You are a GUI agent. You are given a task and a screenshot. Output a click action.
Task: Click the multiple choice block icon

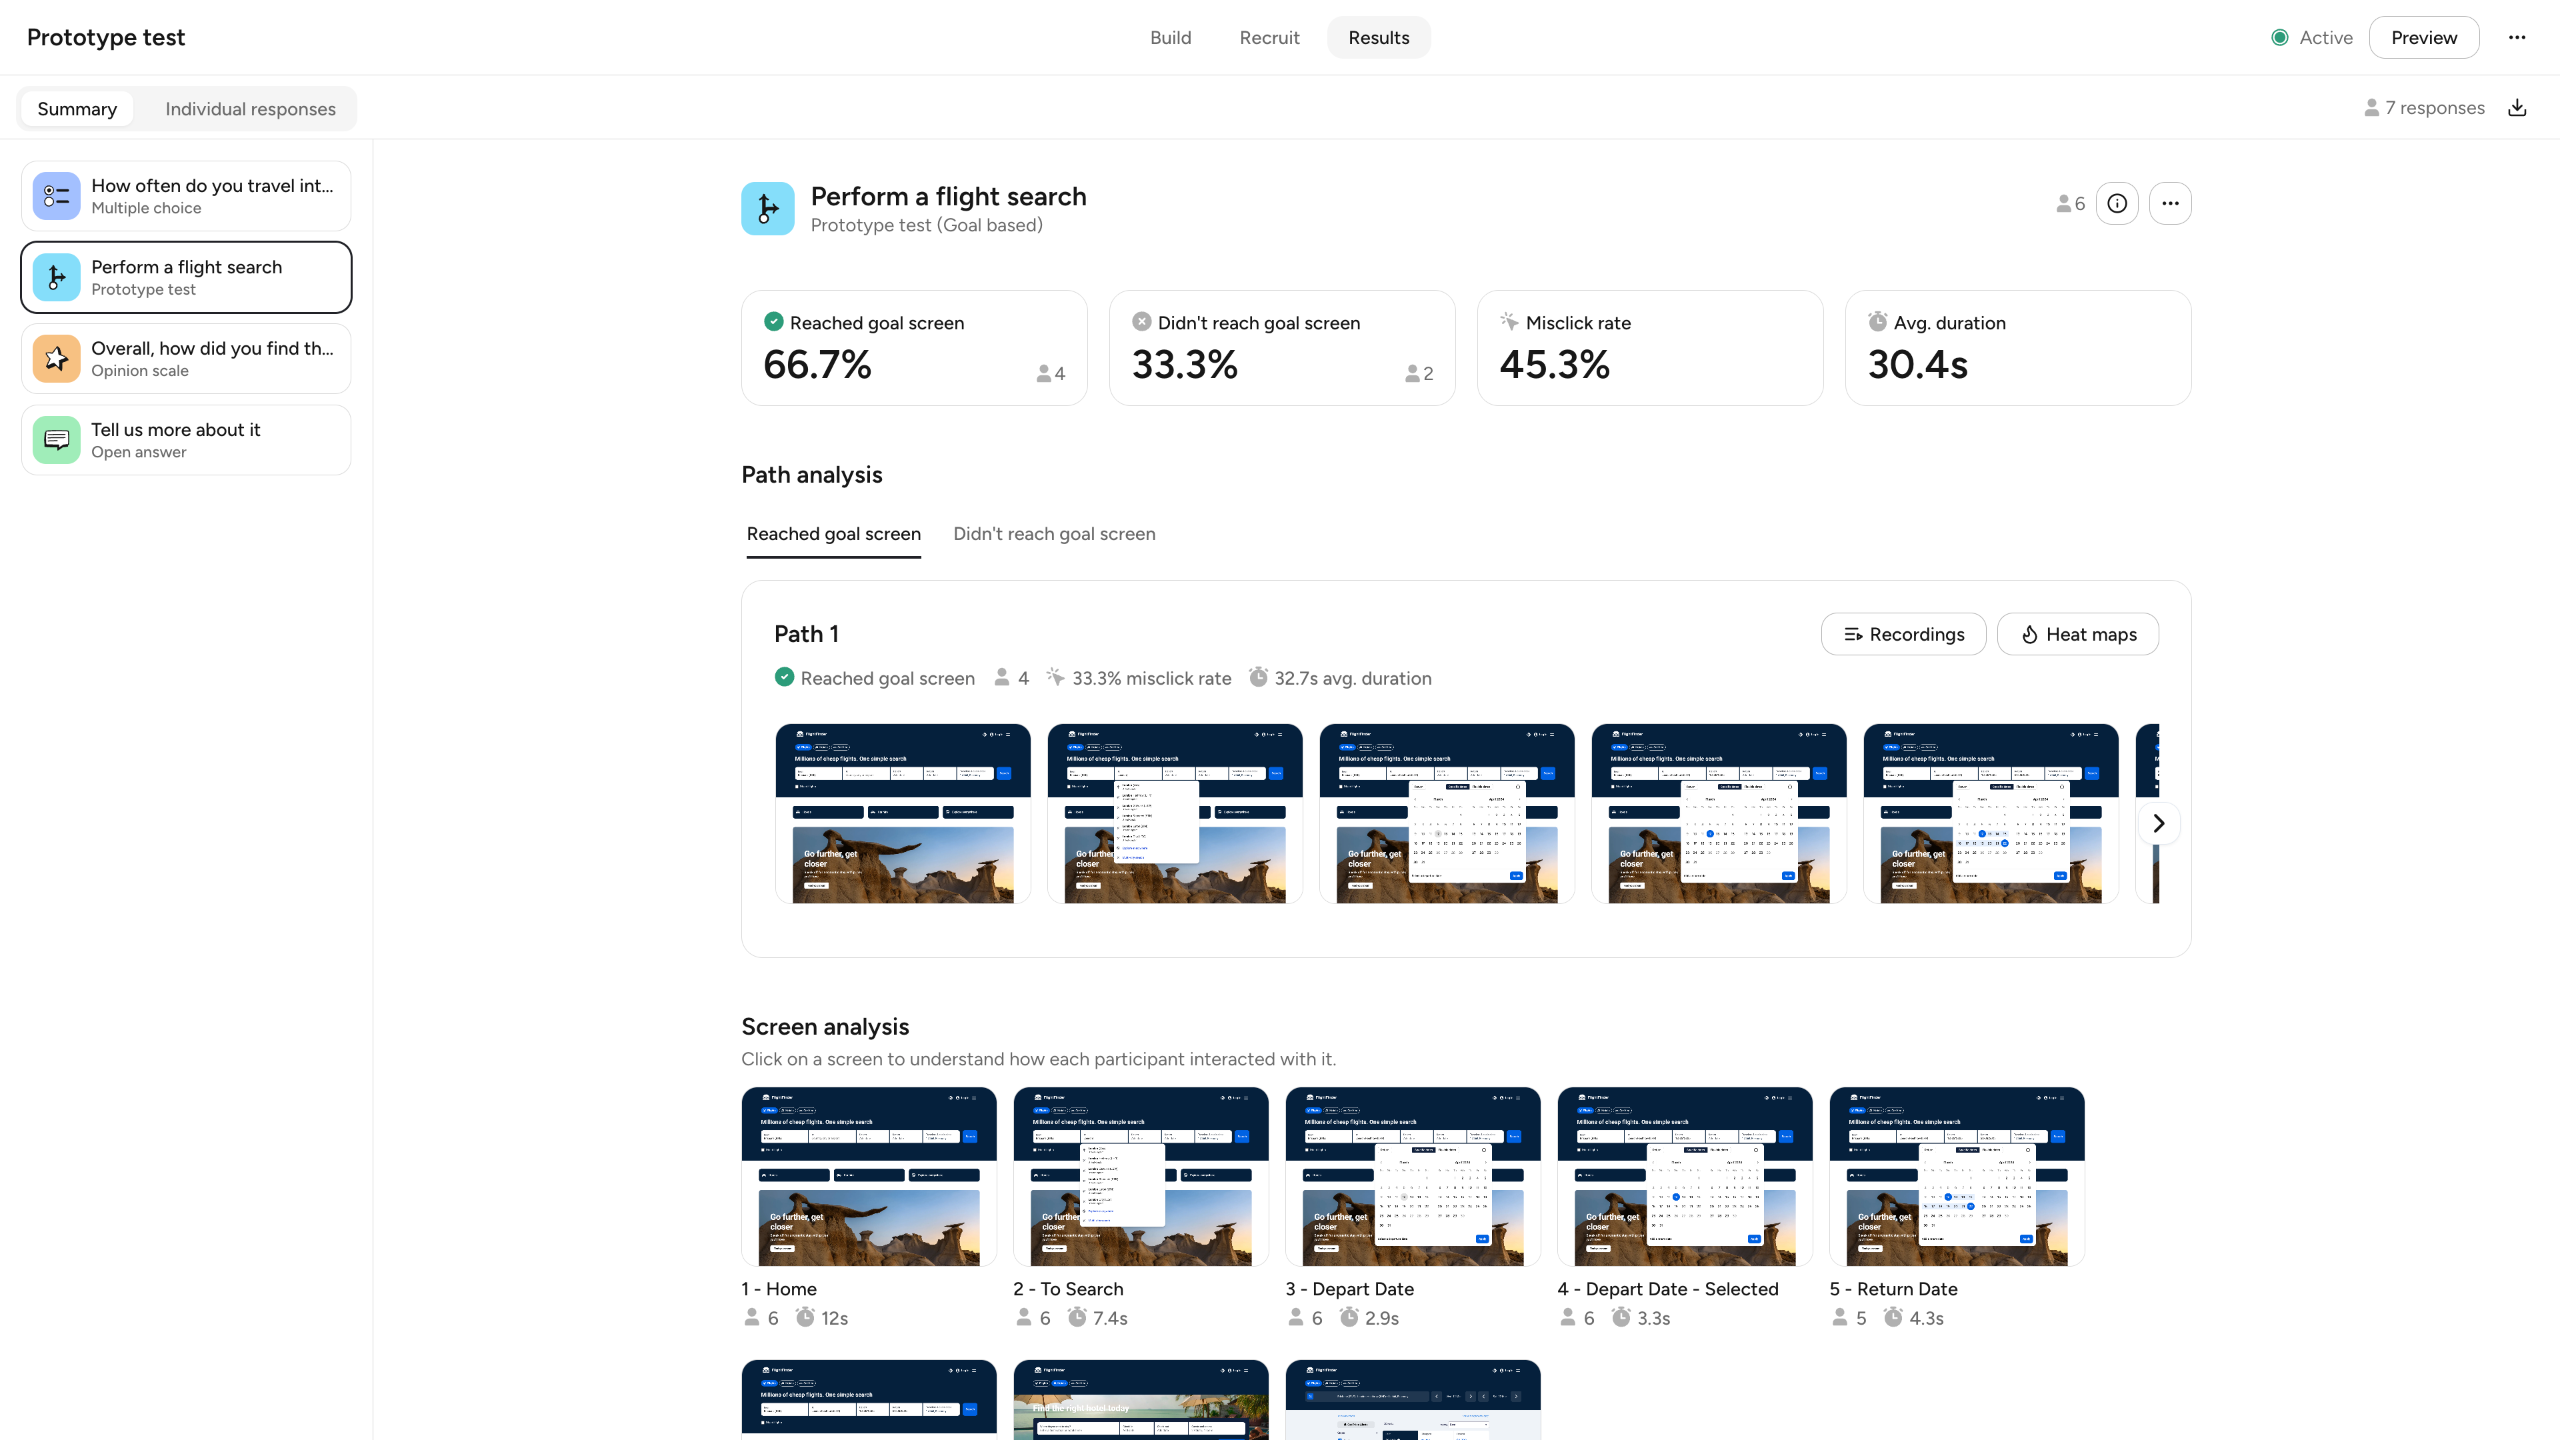coord(57,196)
